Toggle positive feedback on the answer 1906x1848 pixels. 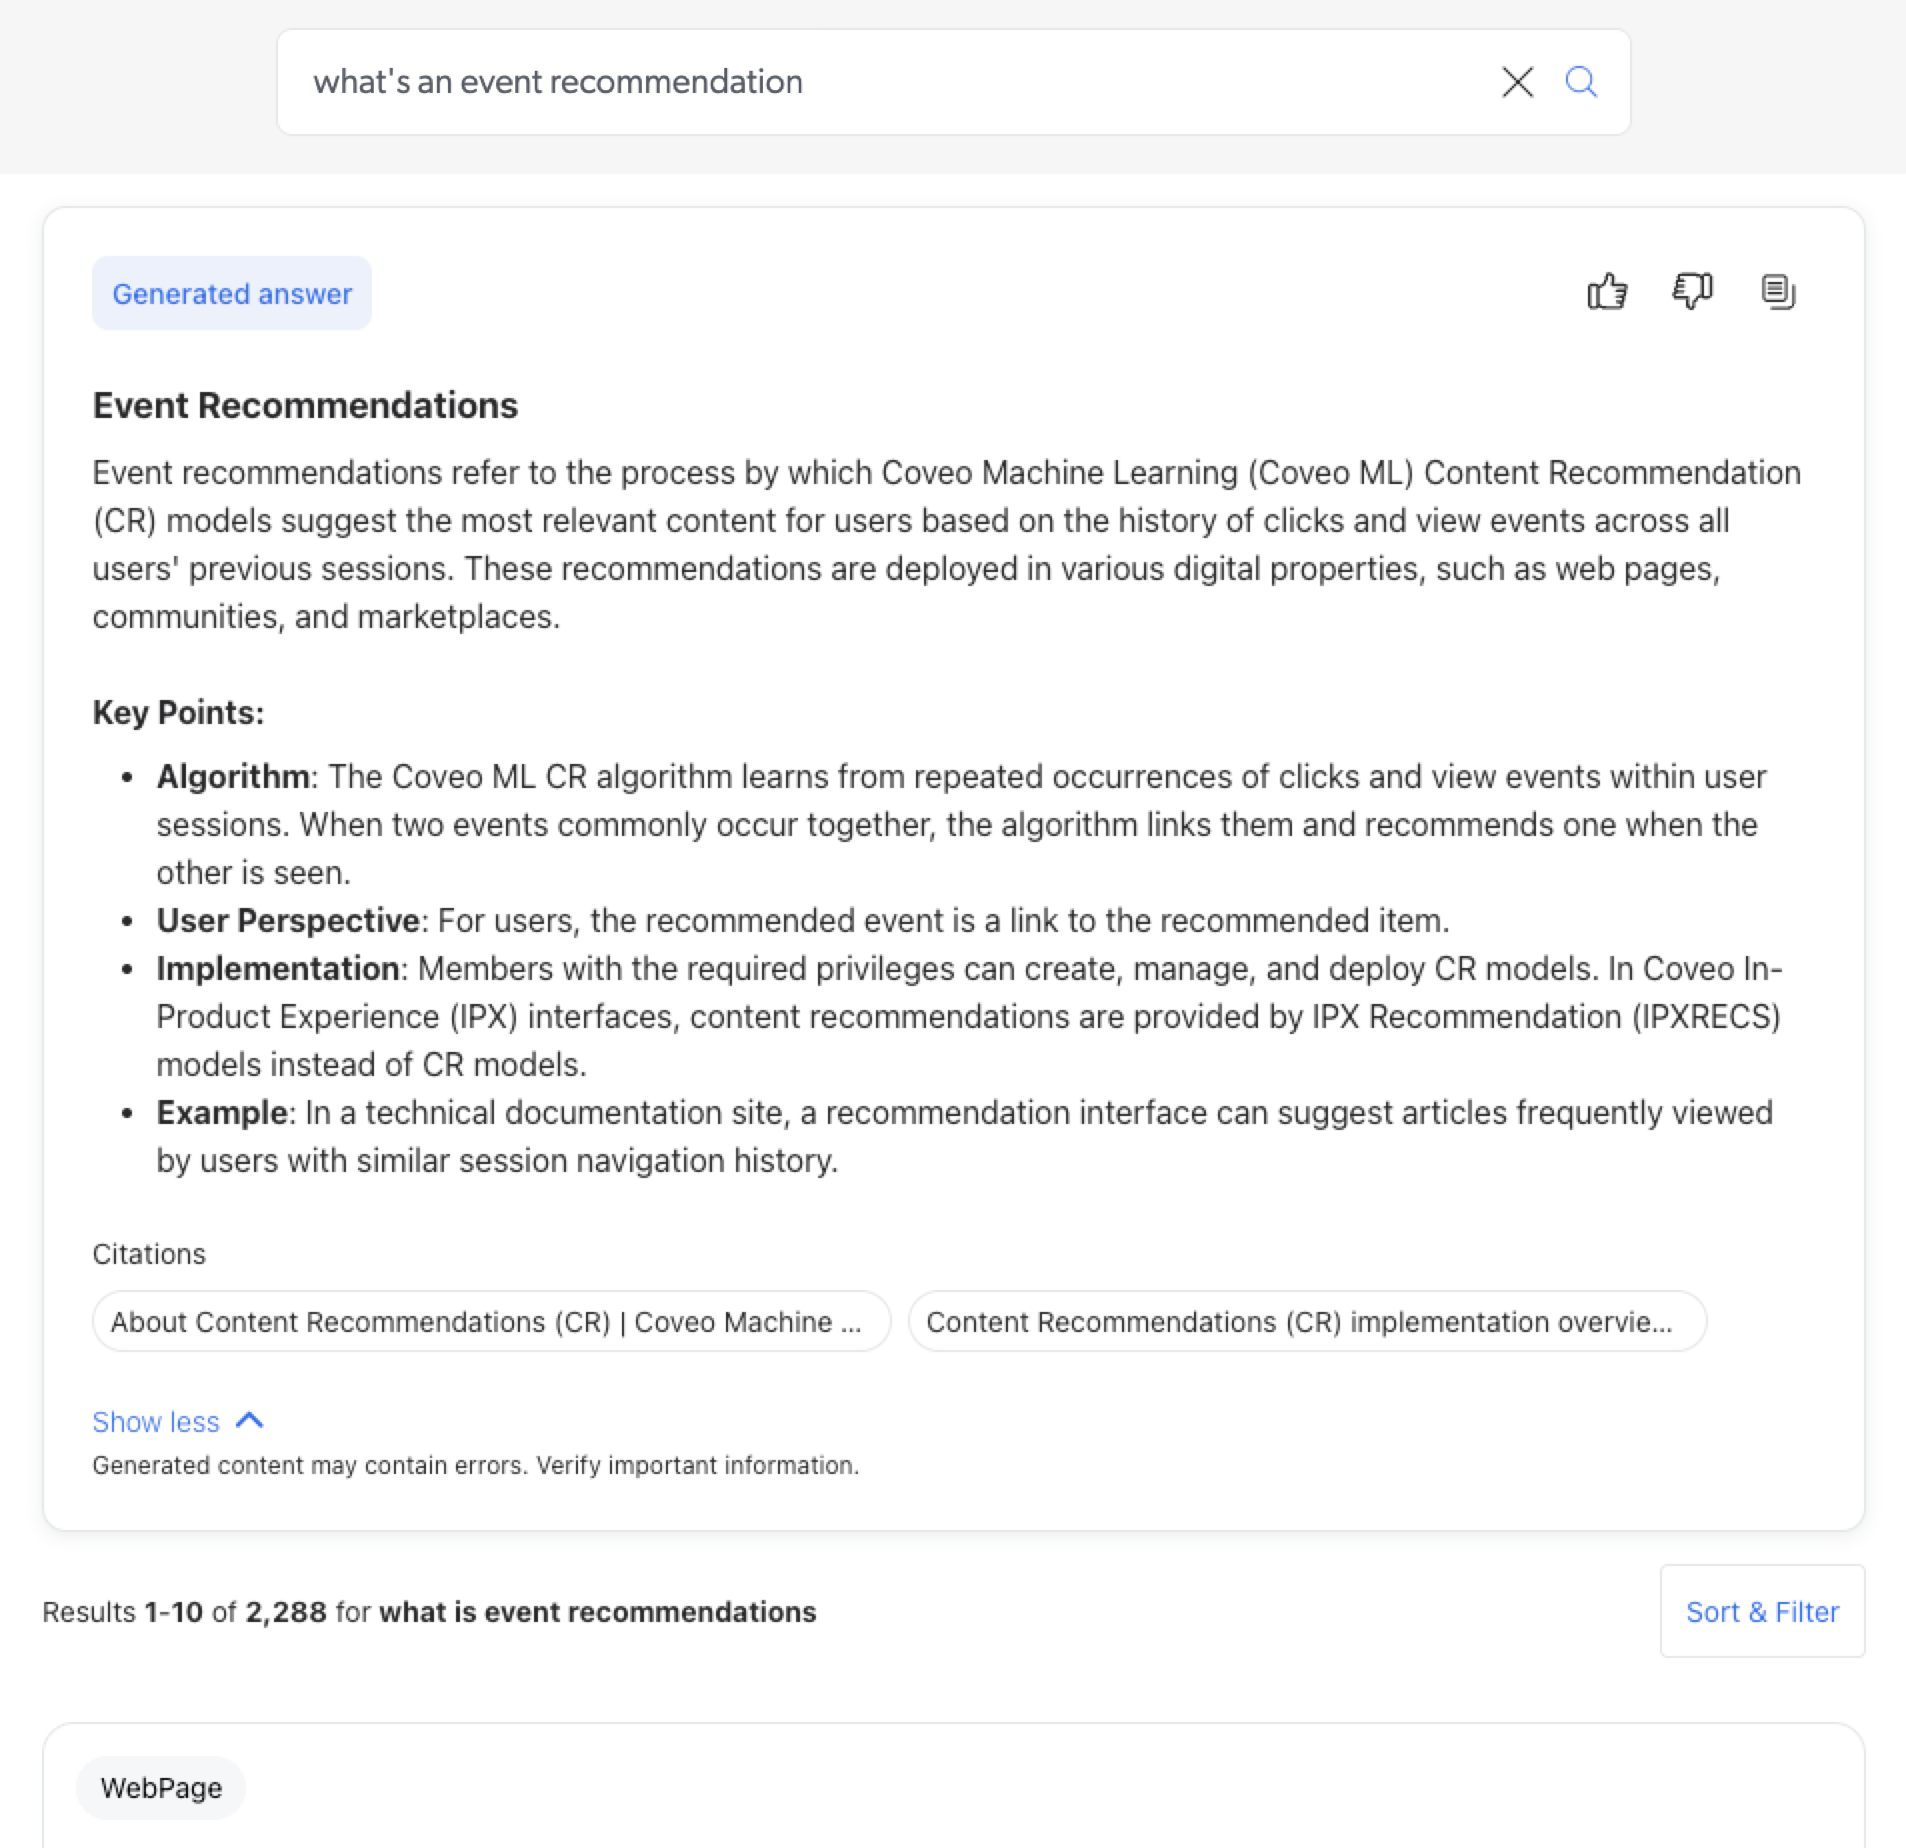1605,291
